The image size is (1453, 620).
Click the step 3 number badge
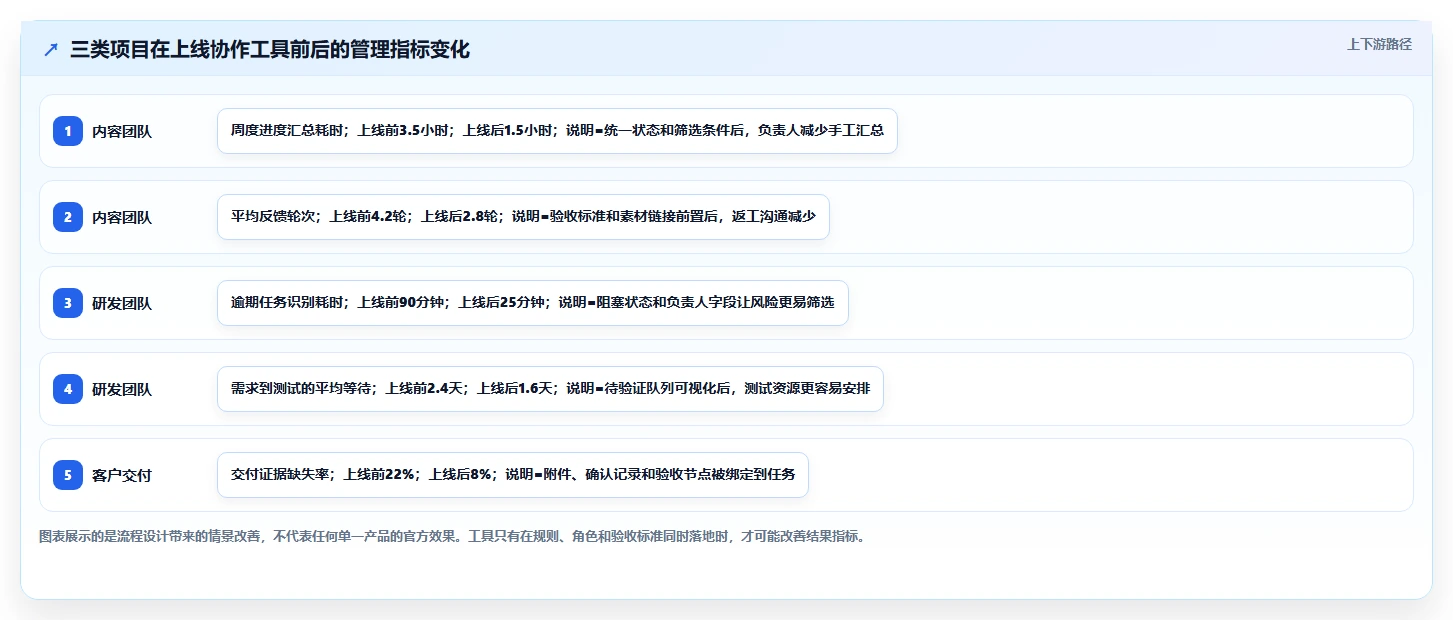pyautogui.click(x=68, y=303)
